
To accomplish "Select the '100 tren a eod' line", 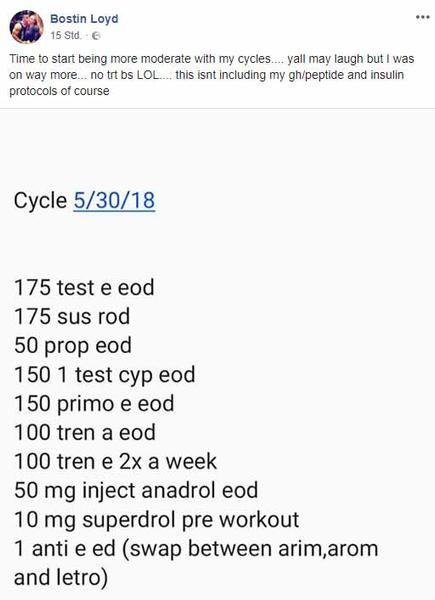I will click(85, 432).
